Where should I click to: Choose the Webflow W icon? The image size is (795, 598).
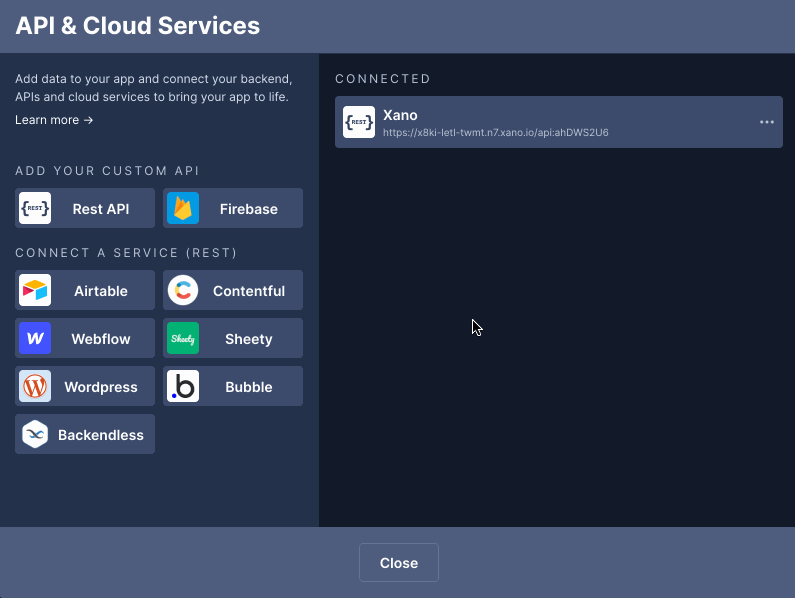click(35, 338)
